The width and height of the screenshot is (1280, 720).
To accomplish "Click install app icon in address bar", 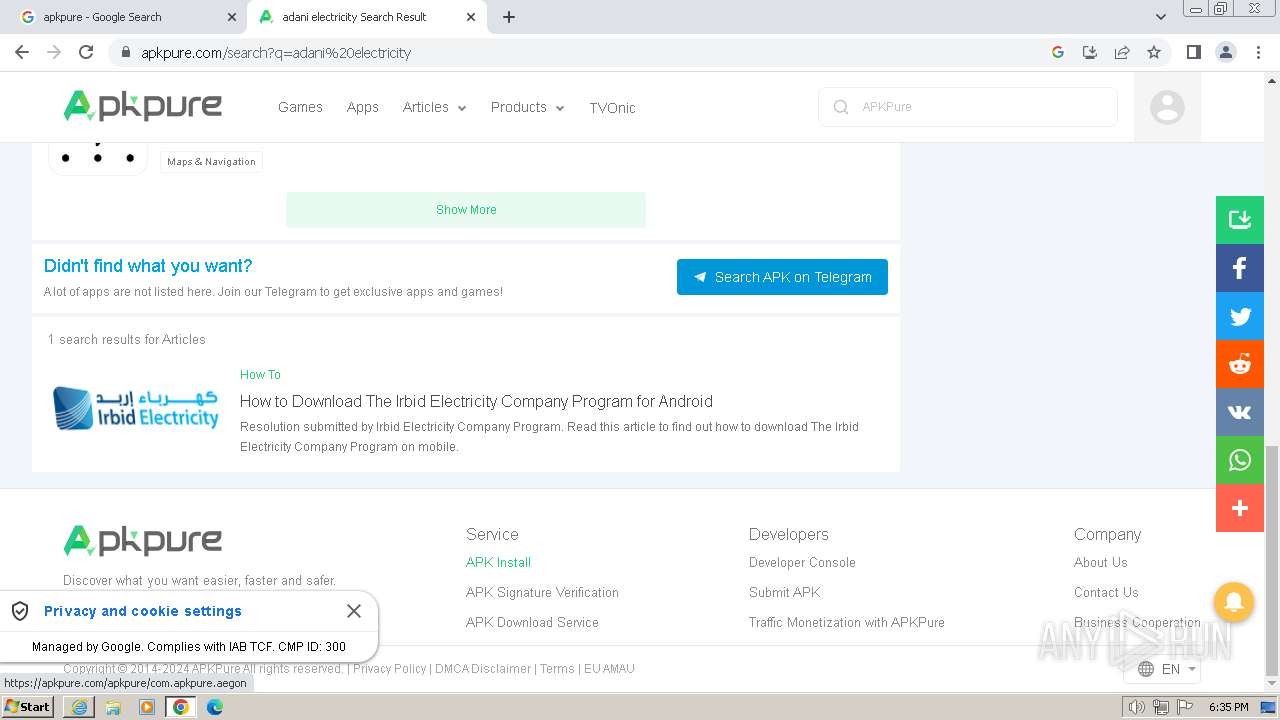I will coord(1090,52).
